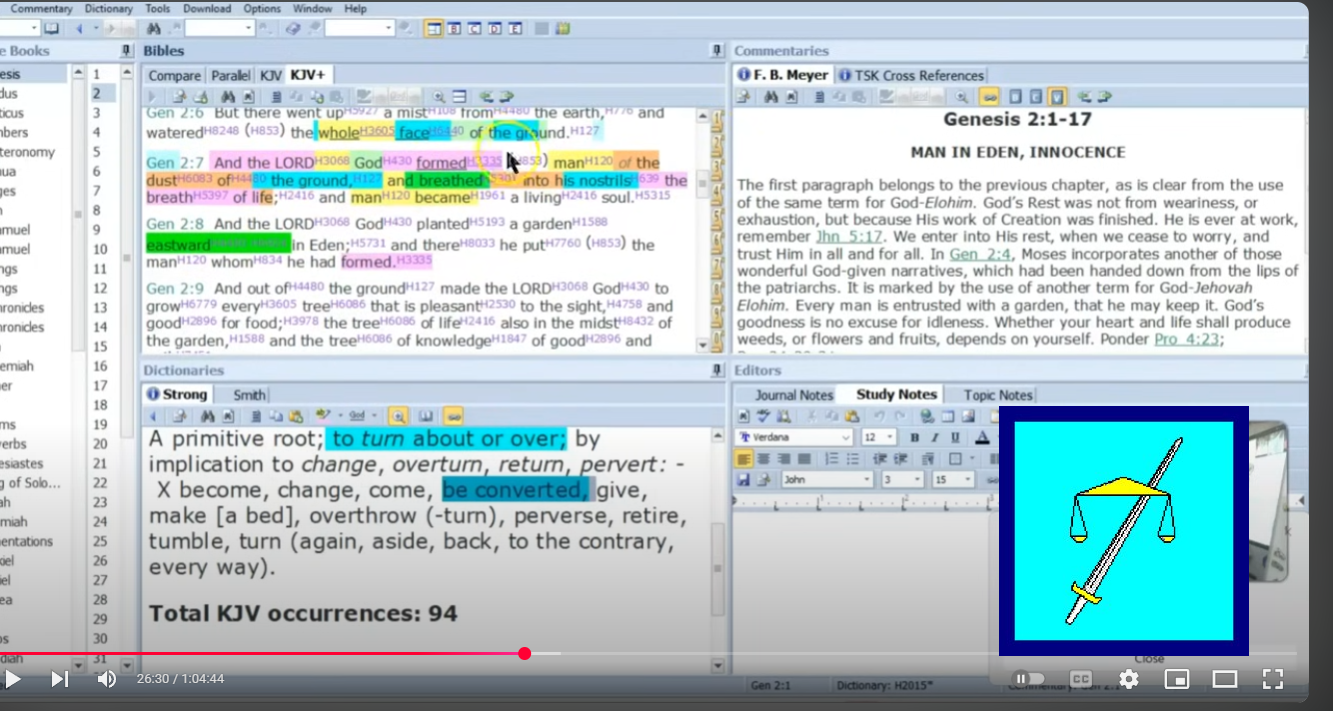Open the TSK Cross References tab
Image resolution: width=1333 pixels, height=711 pixels.
911,75
